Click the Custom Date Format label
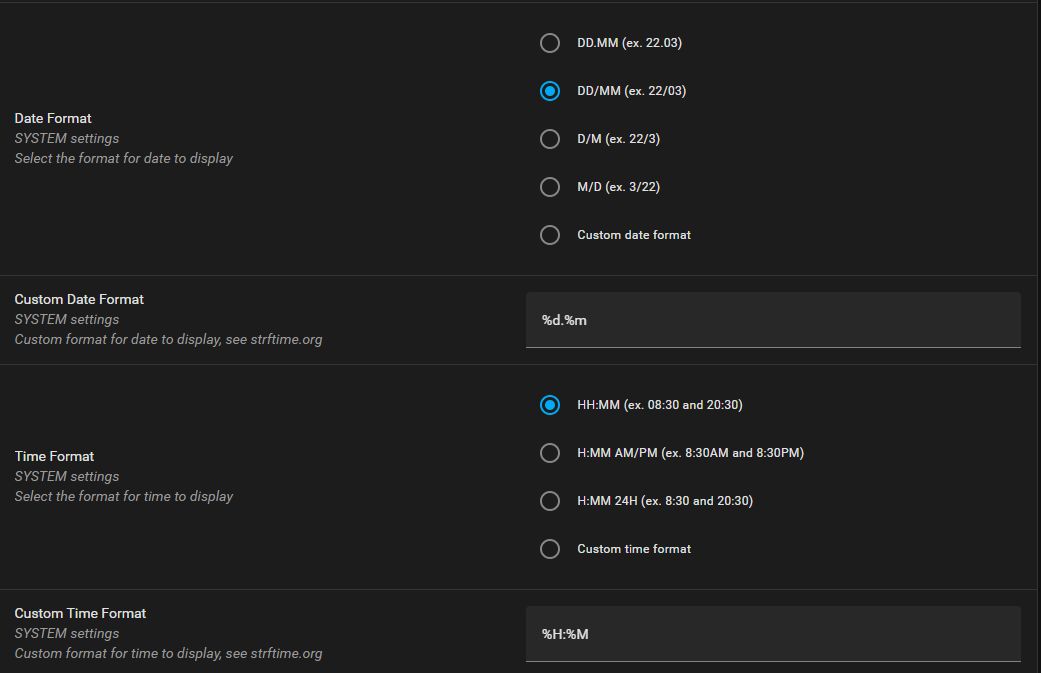The height and width of the screenshot is (673, 1041). (x=78, y=299)
